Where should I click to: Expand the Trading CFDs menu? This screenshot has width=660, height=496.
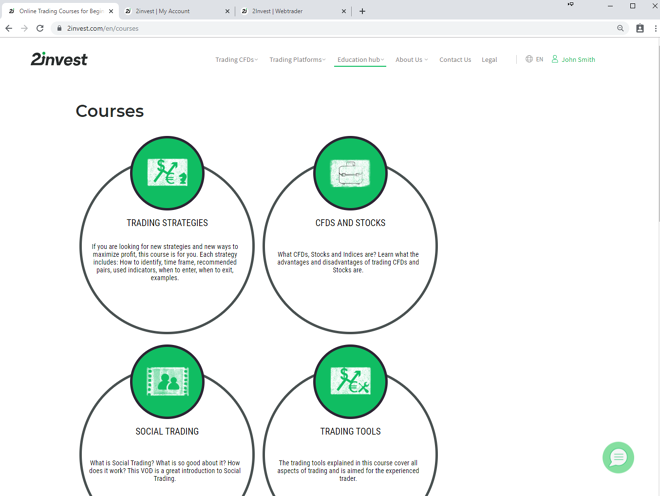click(x=237, y=59)
